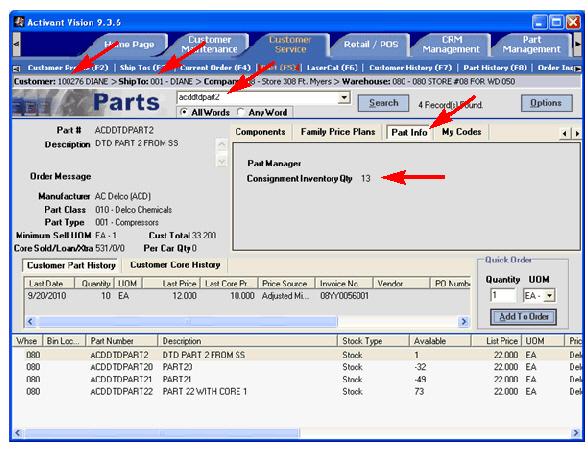
Task: Click into the part search text box
Action: point(257,97)
